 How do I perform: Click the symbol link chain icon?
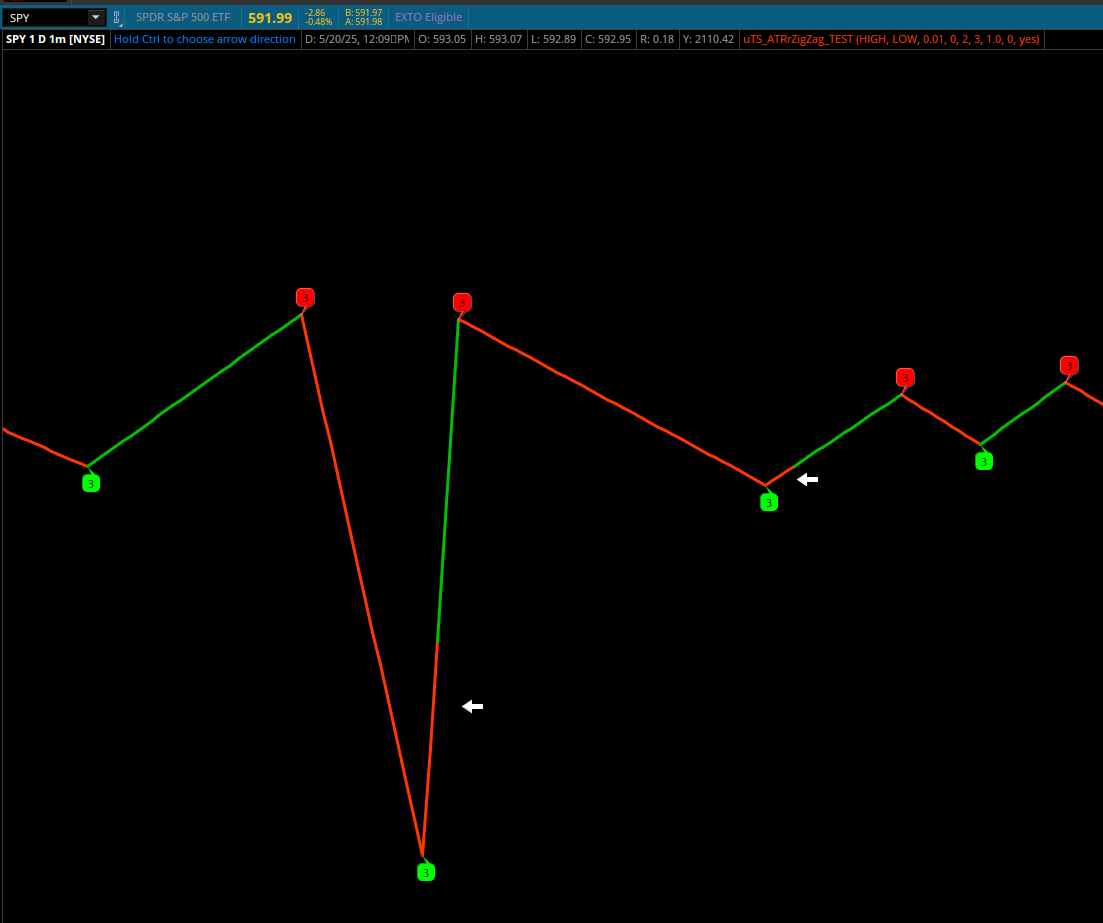[x=116, y=17]
